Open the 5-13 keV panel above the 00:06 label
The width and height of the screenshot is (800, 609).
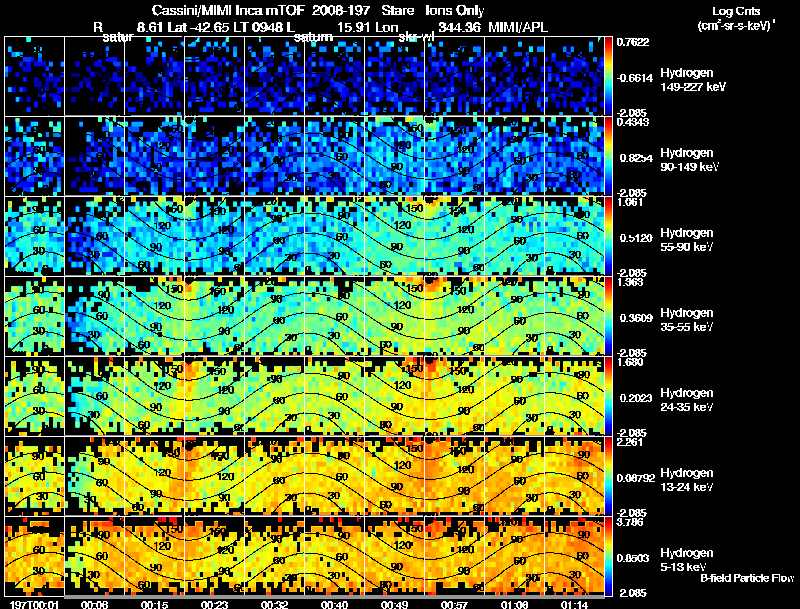[95, 556]
